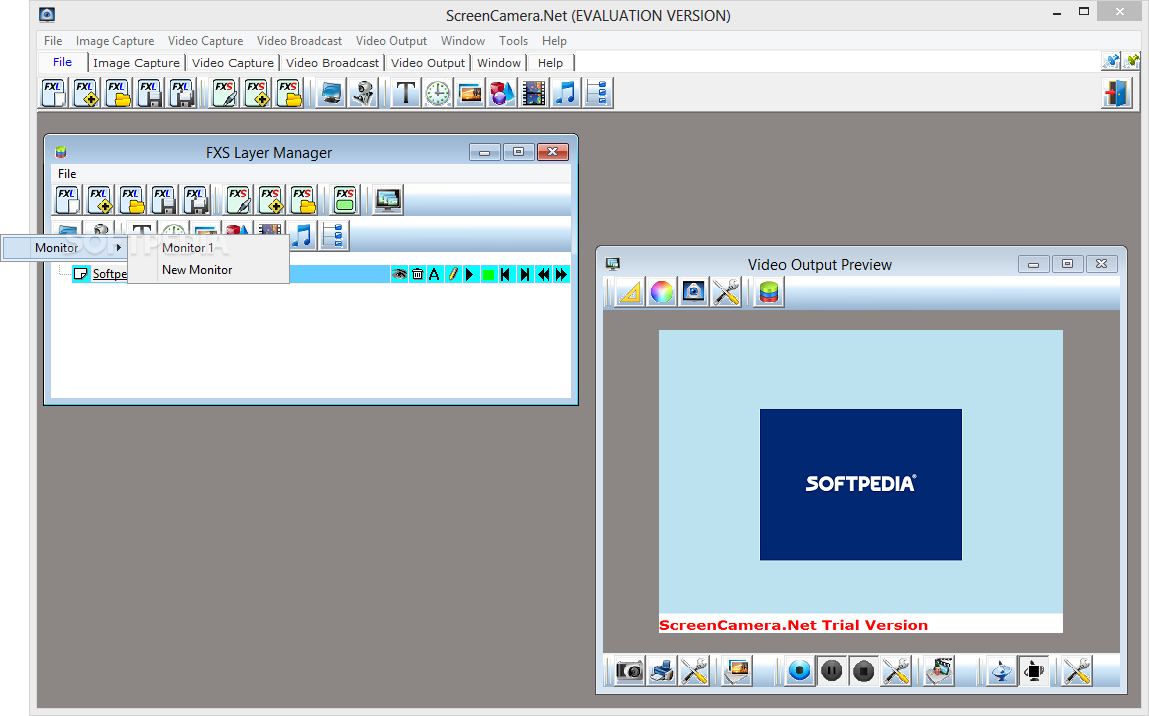Delete the layer with the trash icon

click(x=417, y=274)
